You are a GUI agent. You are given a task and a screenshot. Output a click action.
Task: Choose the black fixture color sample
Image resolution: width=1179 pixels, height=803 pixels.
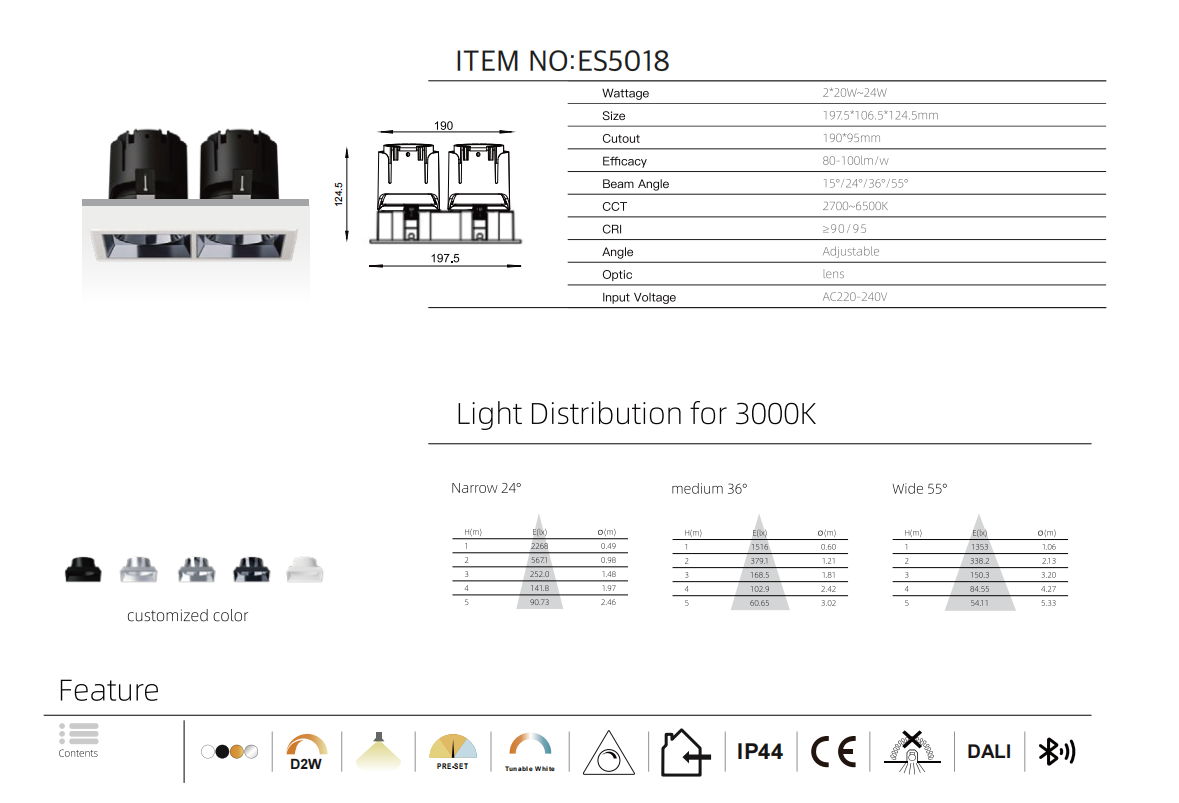click(83, 570)
